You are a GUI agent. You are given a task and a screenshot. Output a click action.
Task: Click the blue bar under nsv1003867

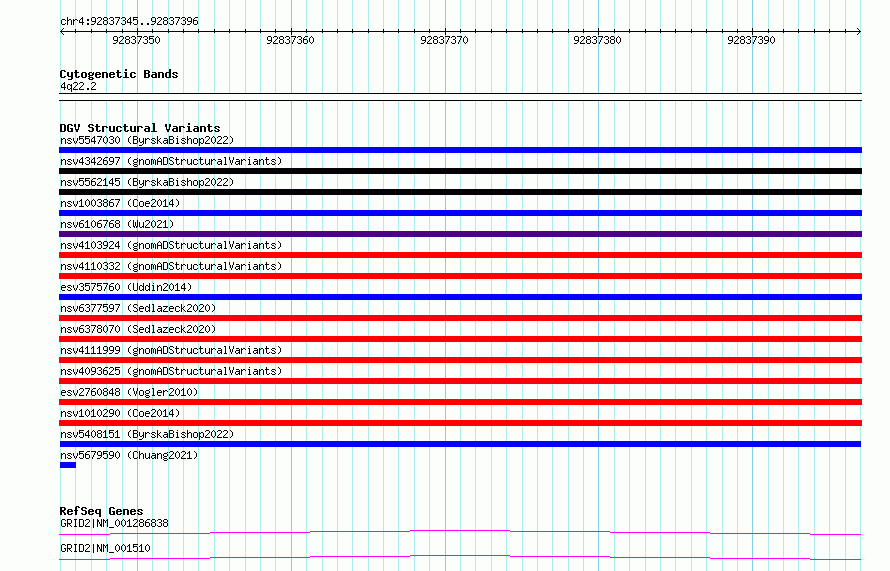460,213
